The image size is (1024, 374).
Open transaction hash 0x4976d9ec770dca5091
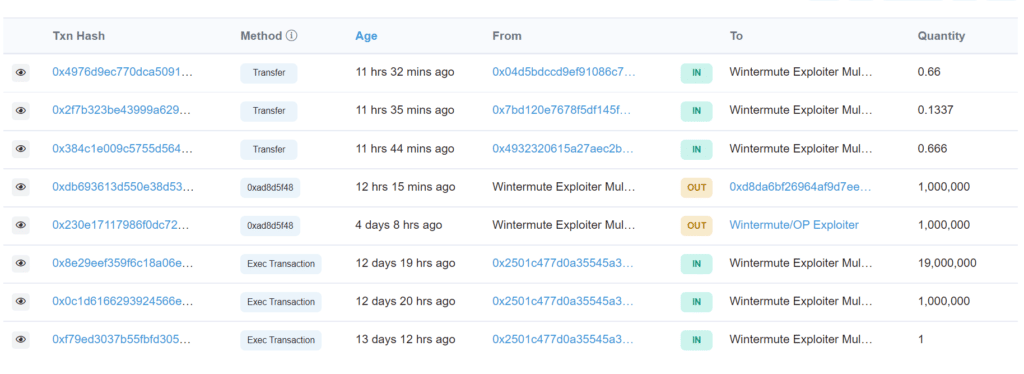[123, 72]
